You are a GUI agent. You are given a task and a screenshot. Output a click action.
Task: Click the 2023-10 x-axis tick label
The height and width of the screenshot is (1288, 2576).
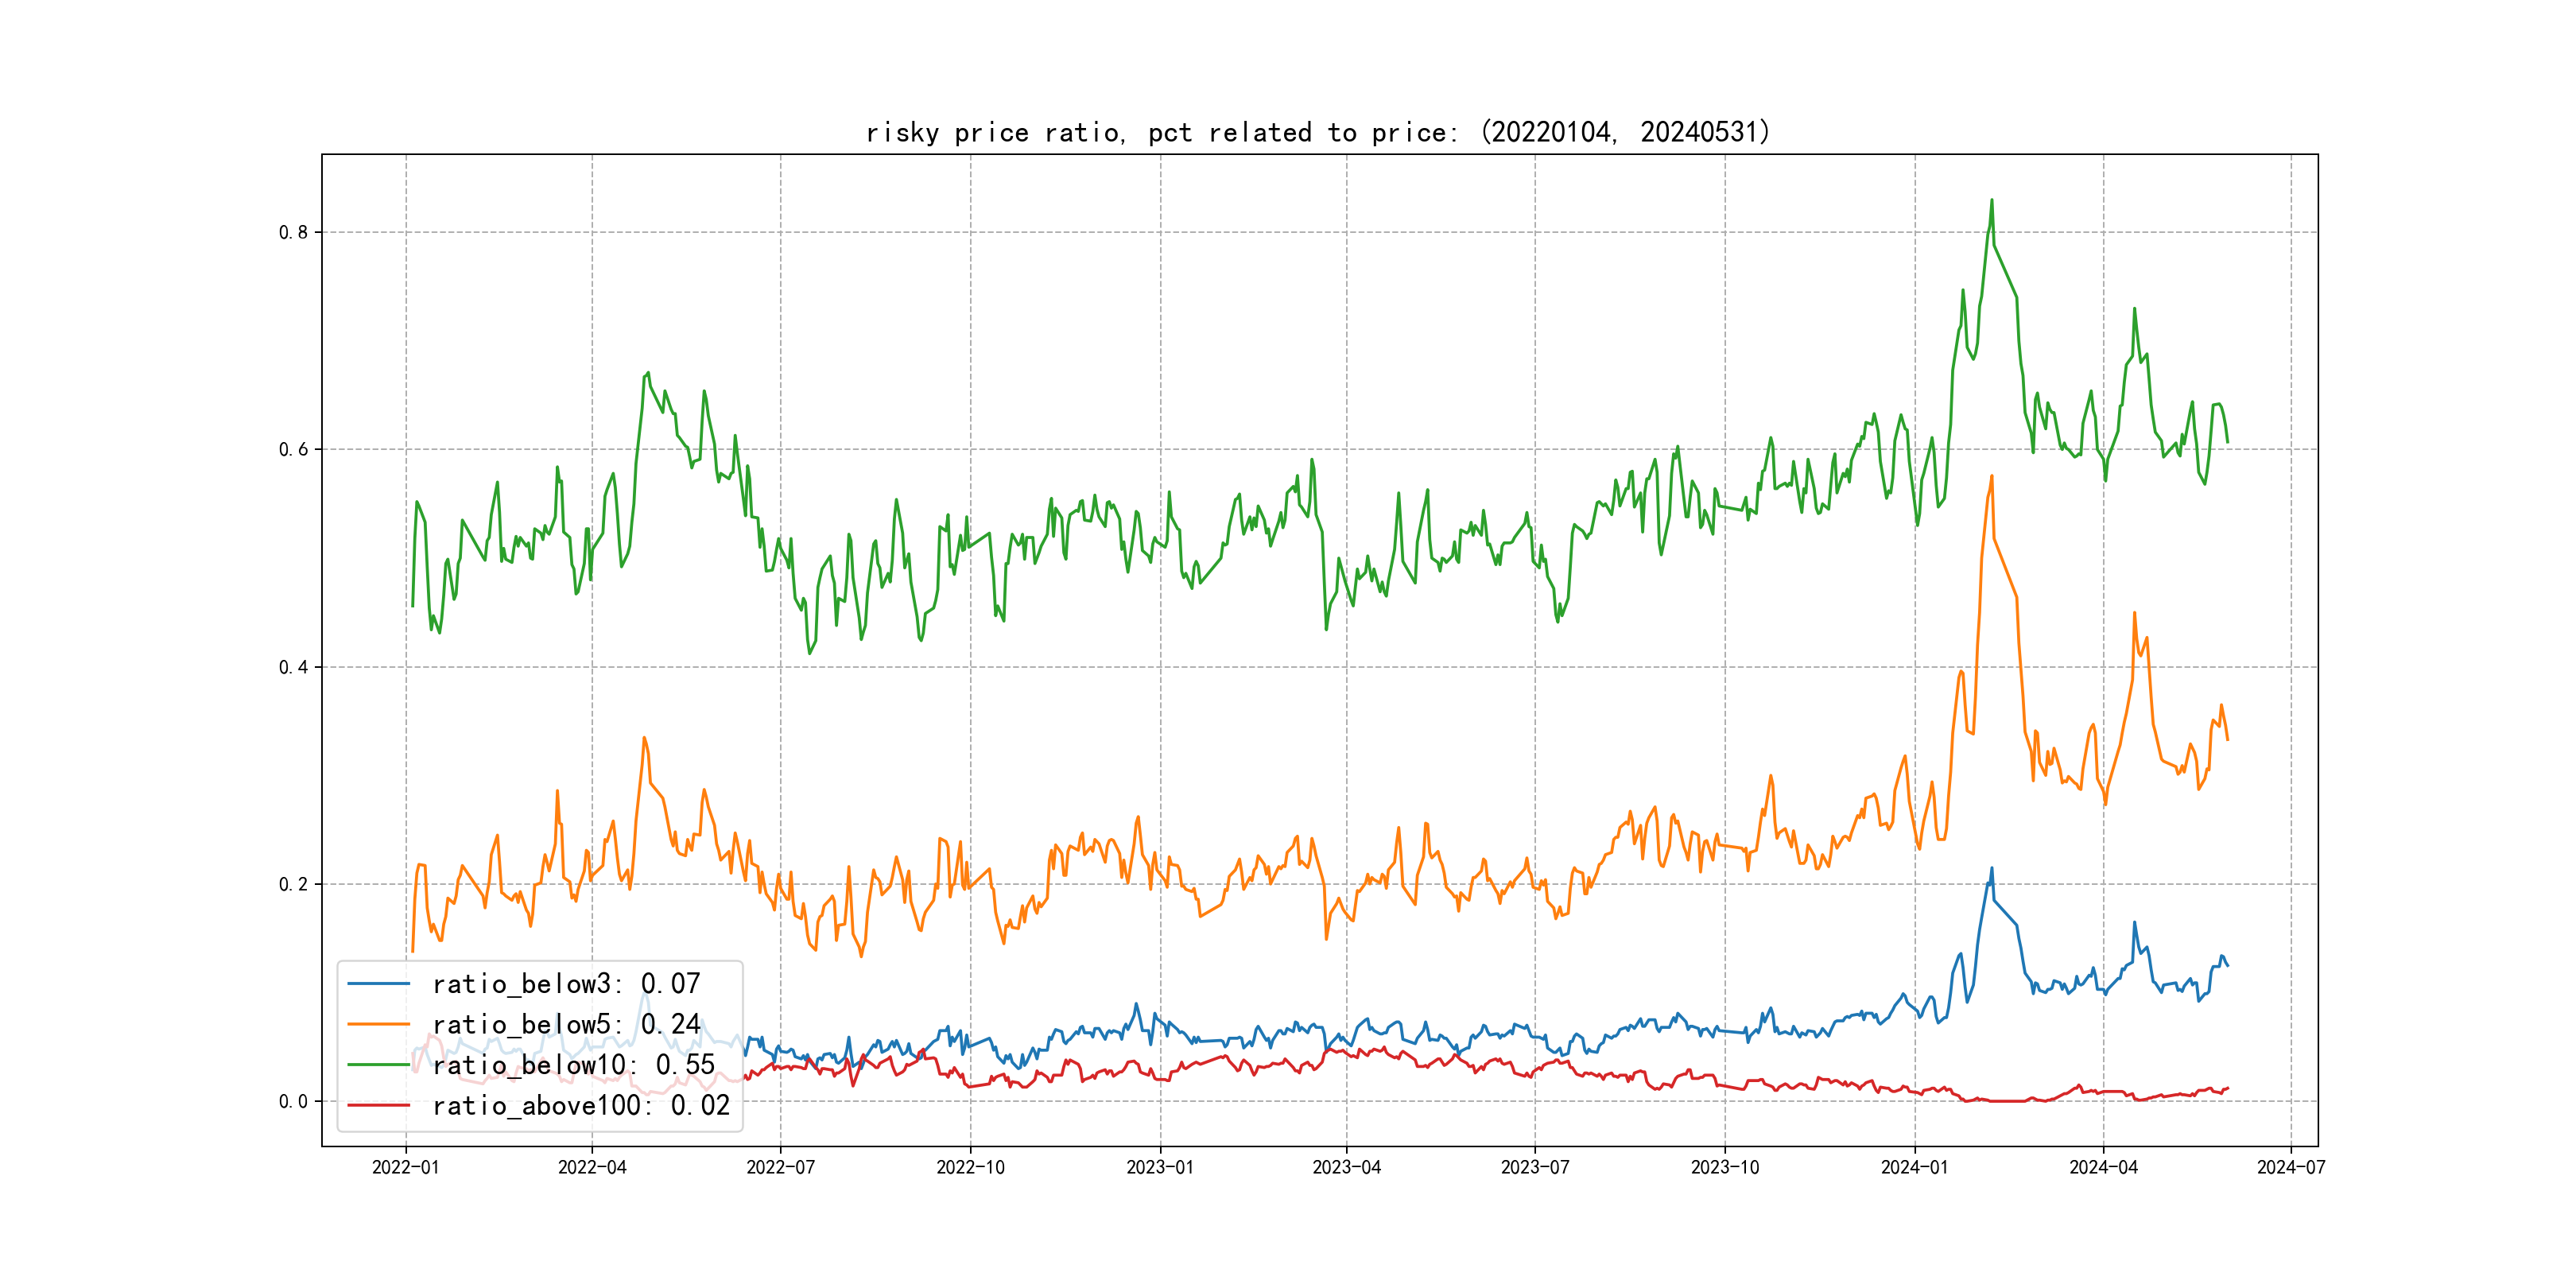tap(1724, 1167)
